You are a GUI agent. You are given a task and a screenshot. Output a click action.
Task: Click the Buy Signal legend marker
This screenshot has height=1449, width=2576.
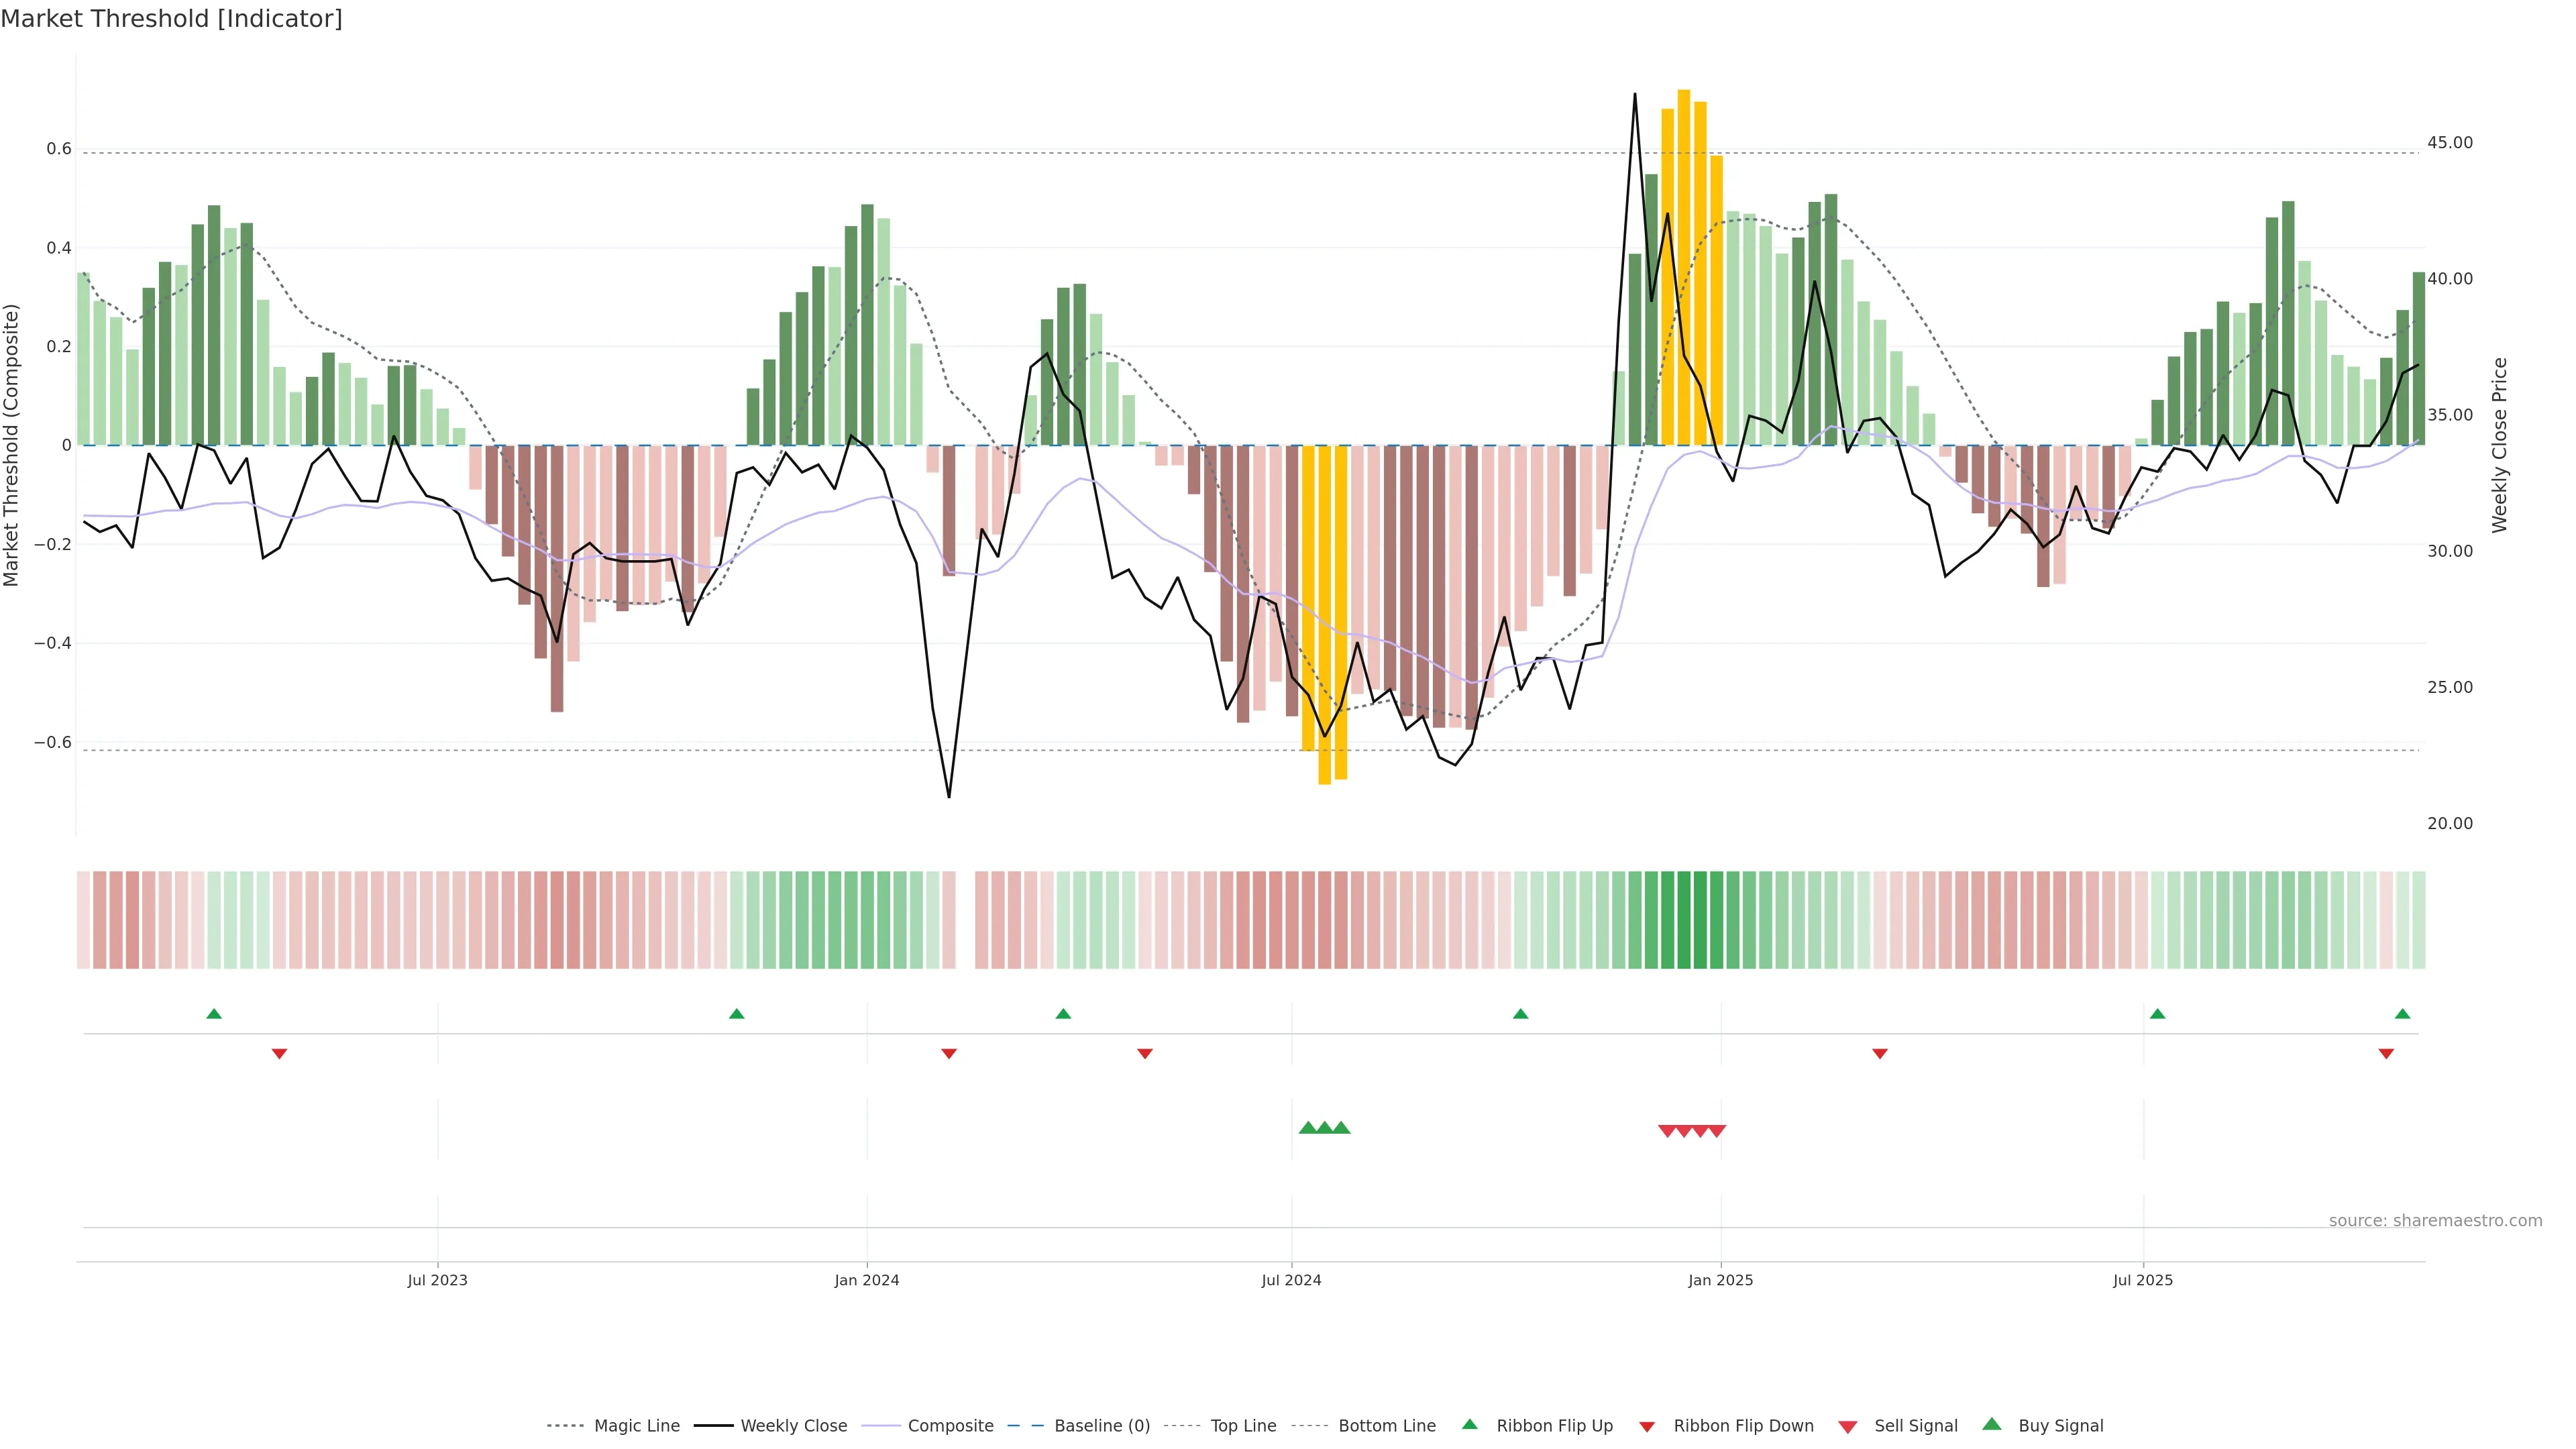(1992, 1424)
